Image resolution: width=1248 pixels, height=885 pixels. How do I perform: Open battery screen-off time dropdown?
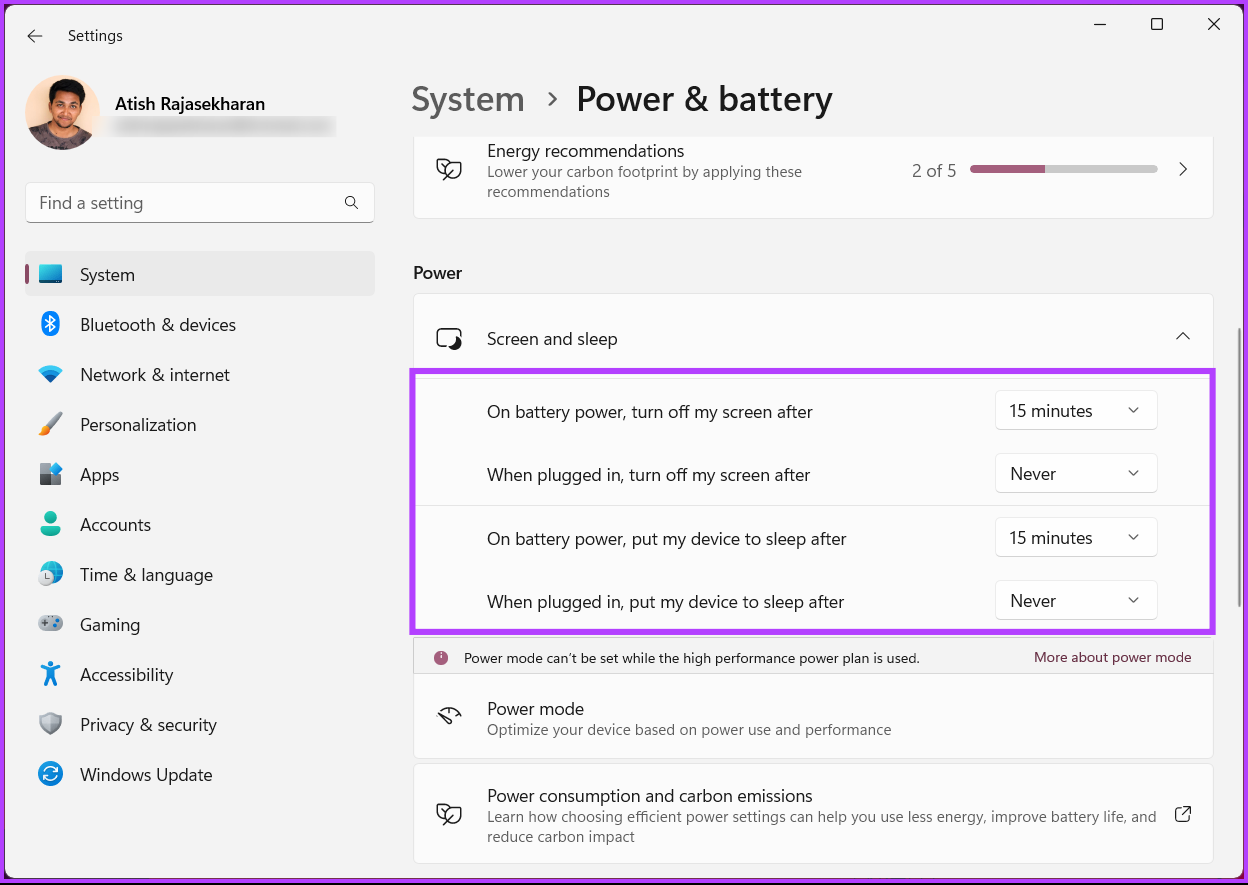coord(1076,411)
